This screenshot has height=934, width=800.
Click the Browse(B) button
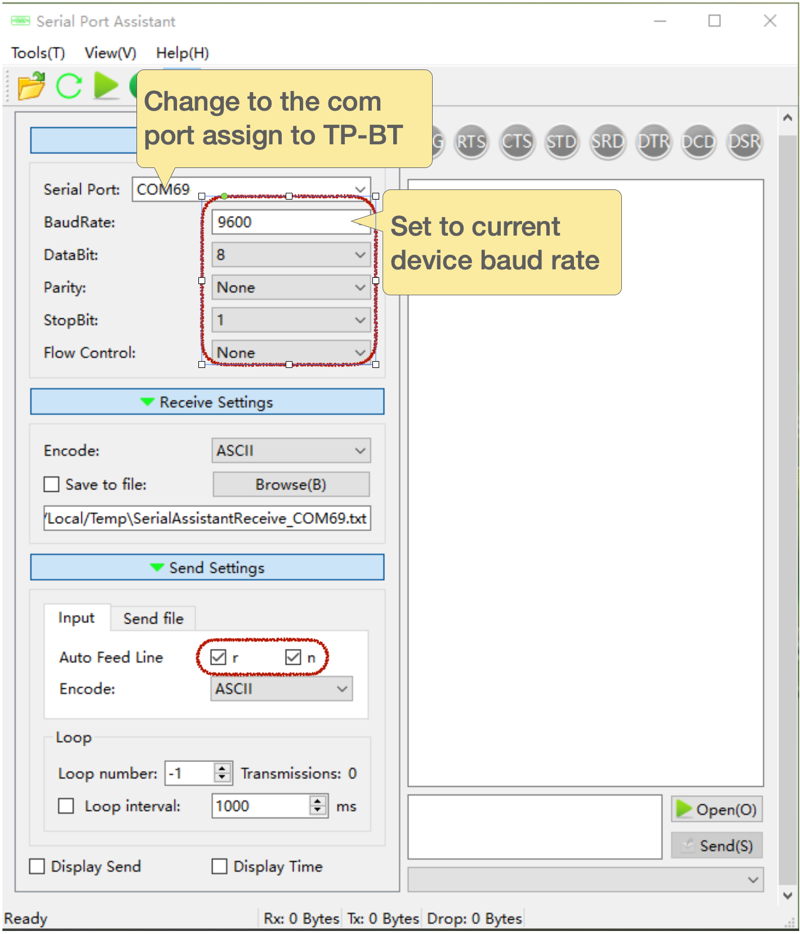(x=290, y=485)
